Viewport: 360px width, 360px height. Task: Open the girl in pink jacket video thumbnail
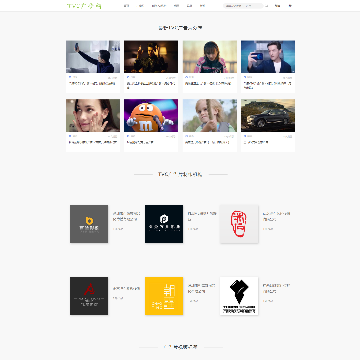point(210,57)
